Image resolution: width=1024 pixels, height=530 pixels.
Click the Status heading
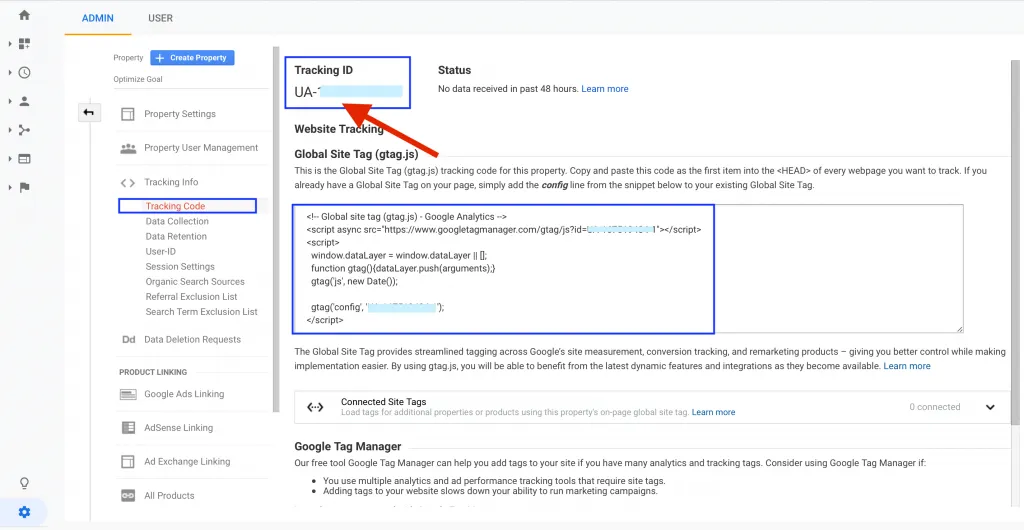coord(455,70)
